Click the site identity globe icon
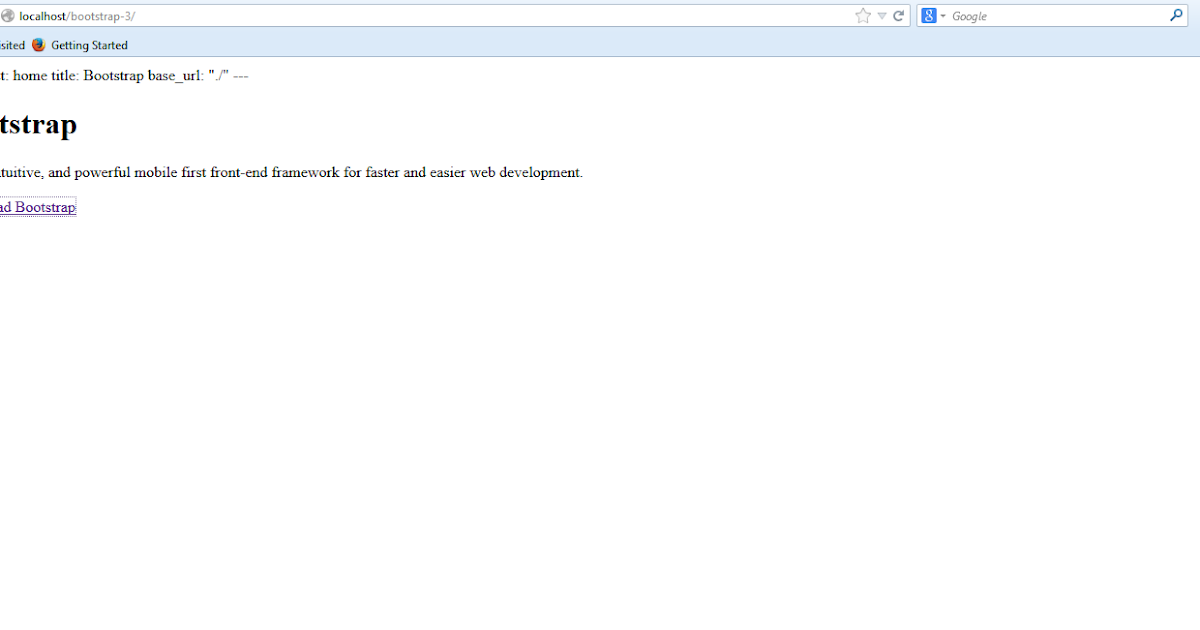Image resolution: width=1200 pixels, height=630 pixels. [x=8, y=15]
